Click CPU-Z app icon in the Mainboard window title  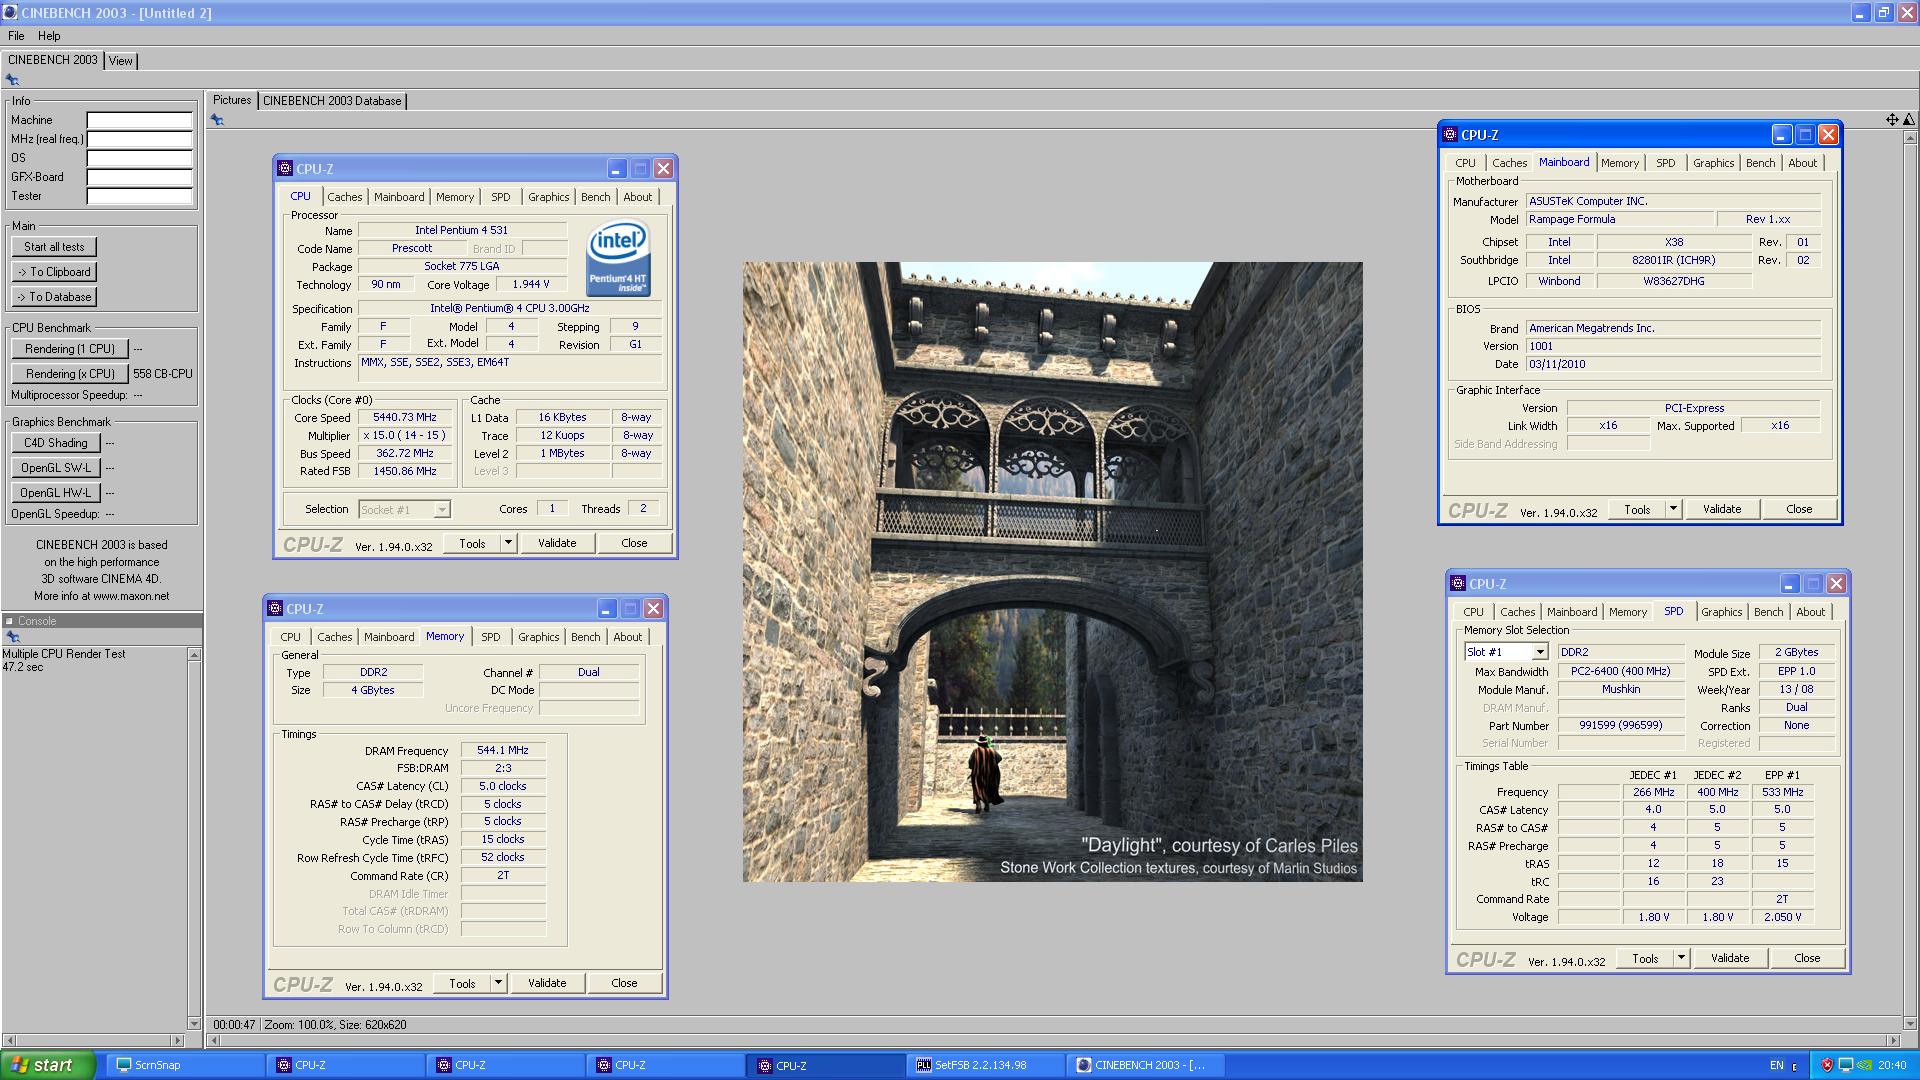(1450, 135)
